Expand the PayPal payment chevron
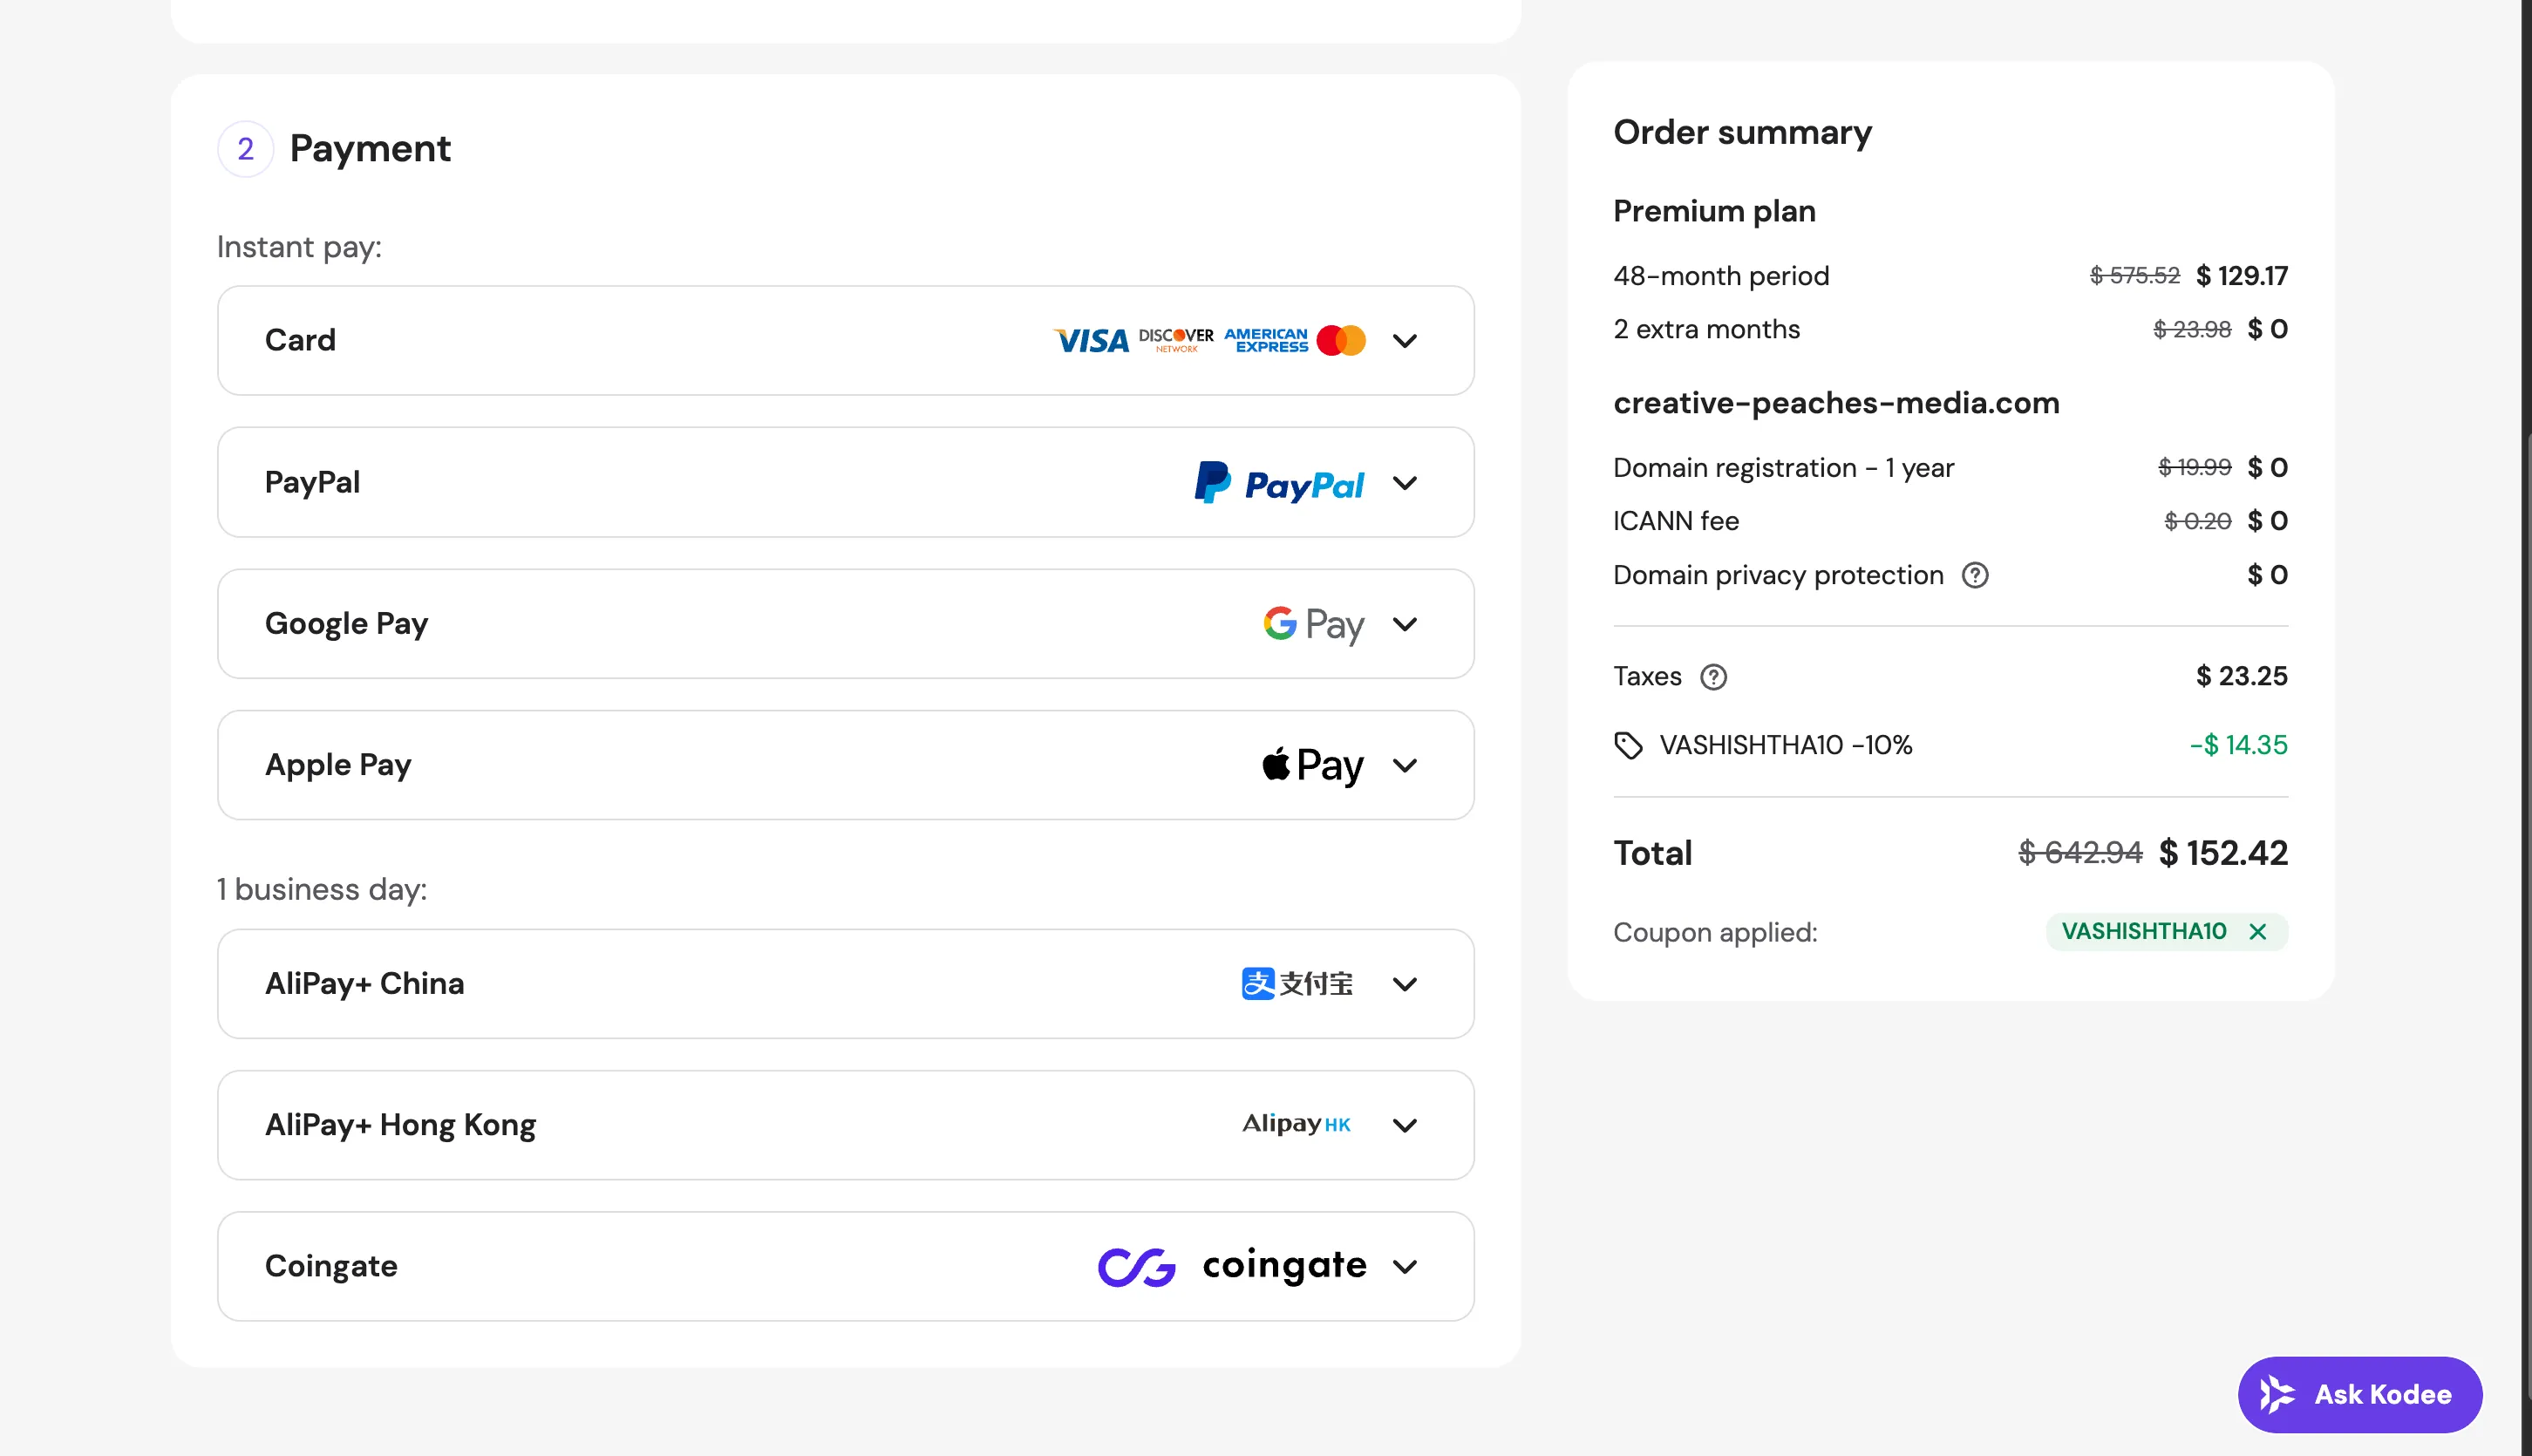This screenshot has height=1456, width=2532. click(x=1405, y=483)
